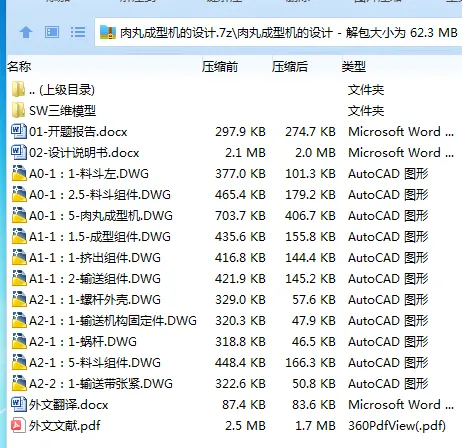Click the 46.5 KB compressed size

[x=314, y=342]
